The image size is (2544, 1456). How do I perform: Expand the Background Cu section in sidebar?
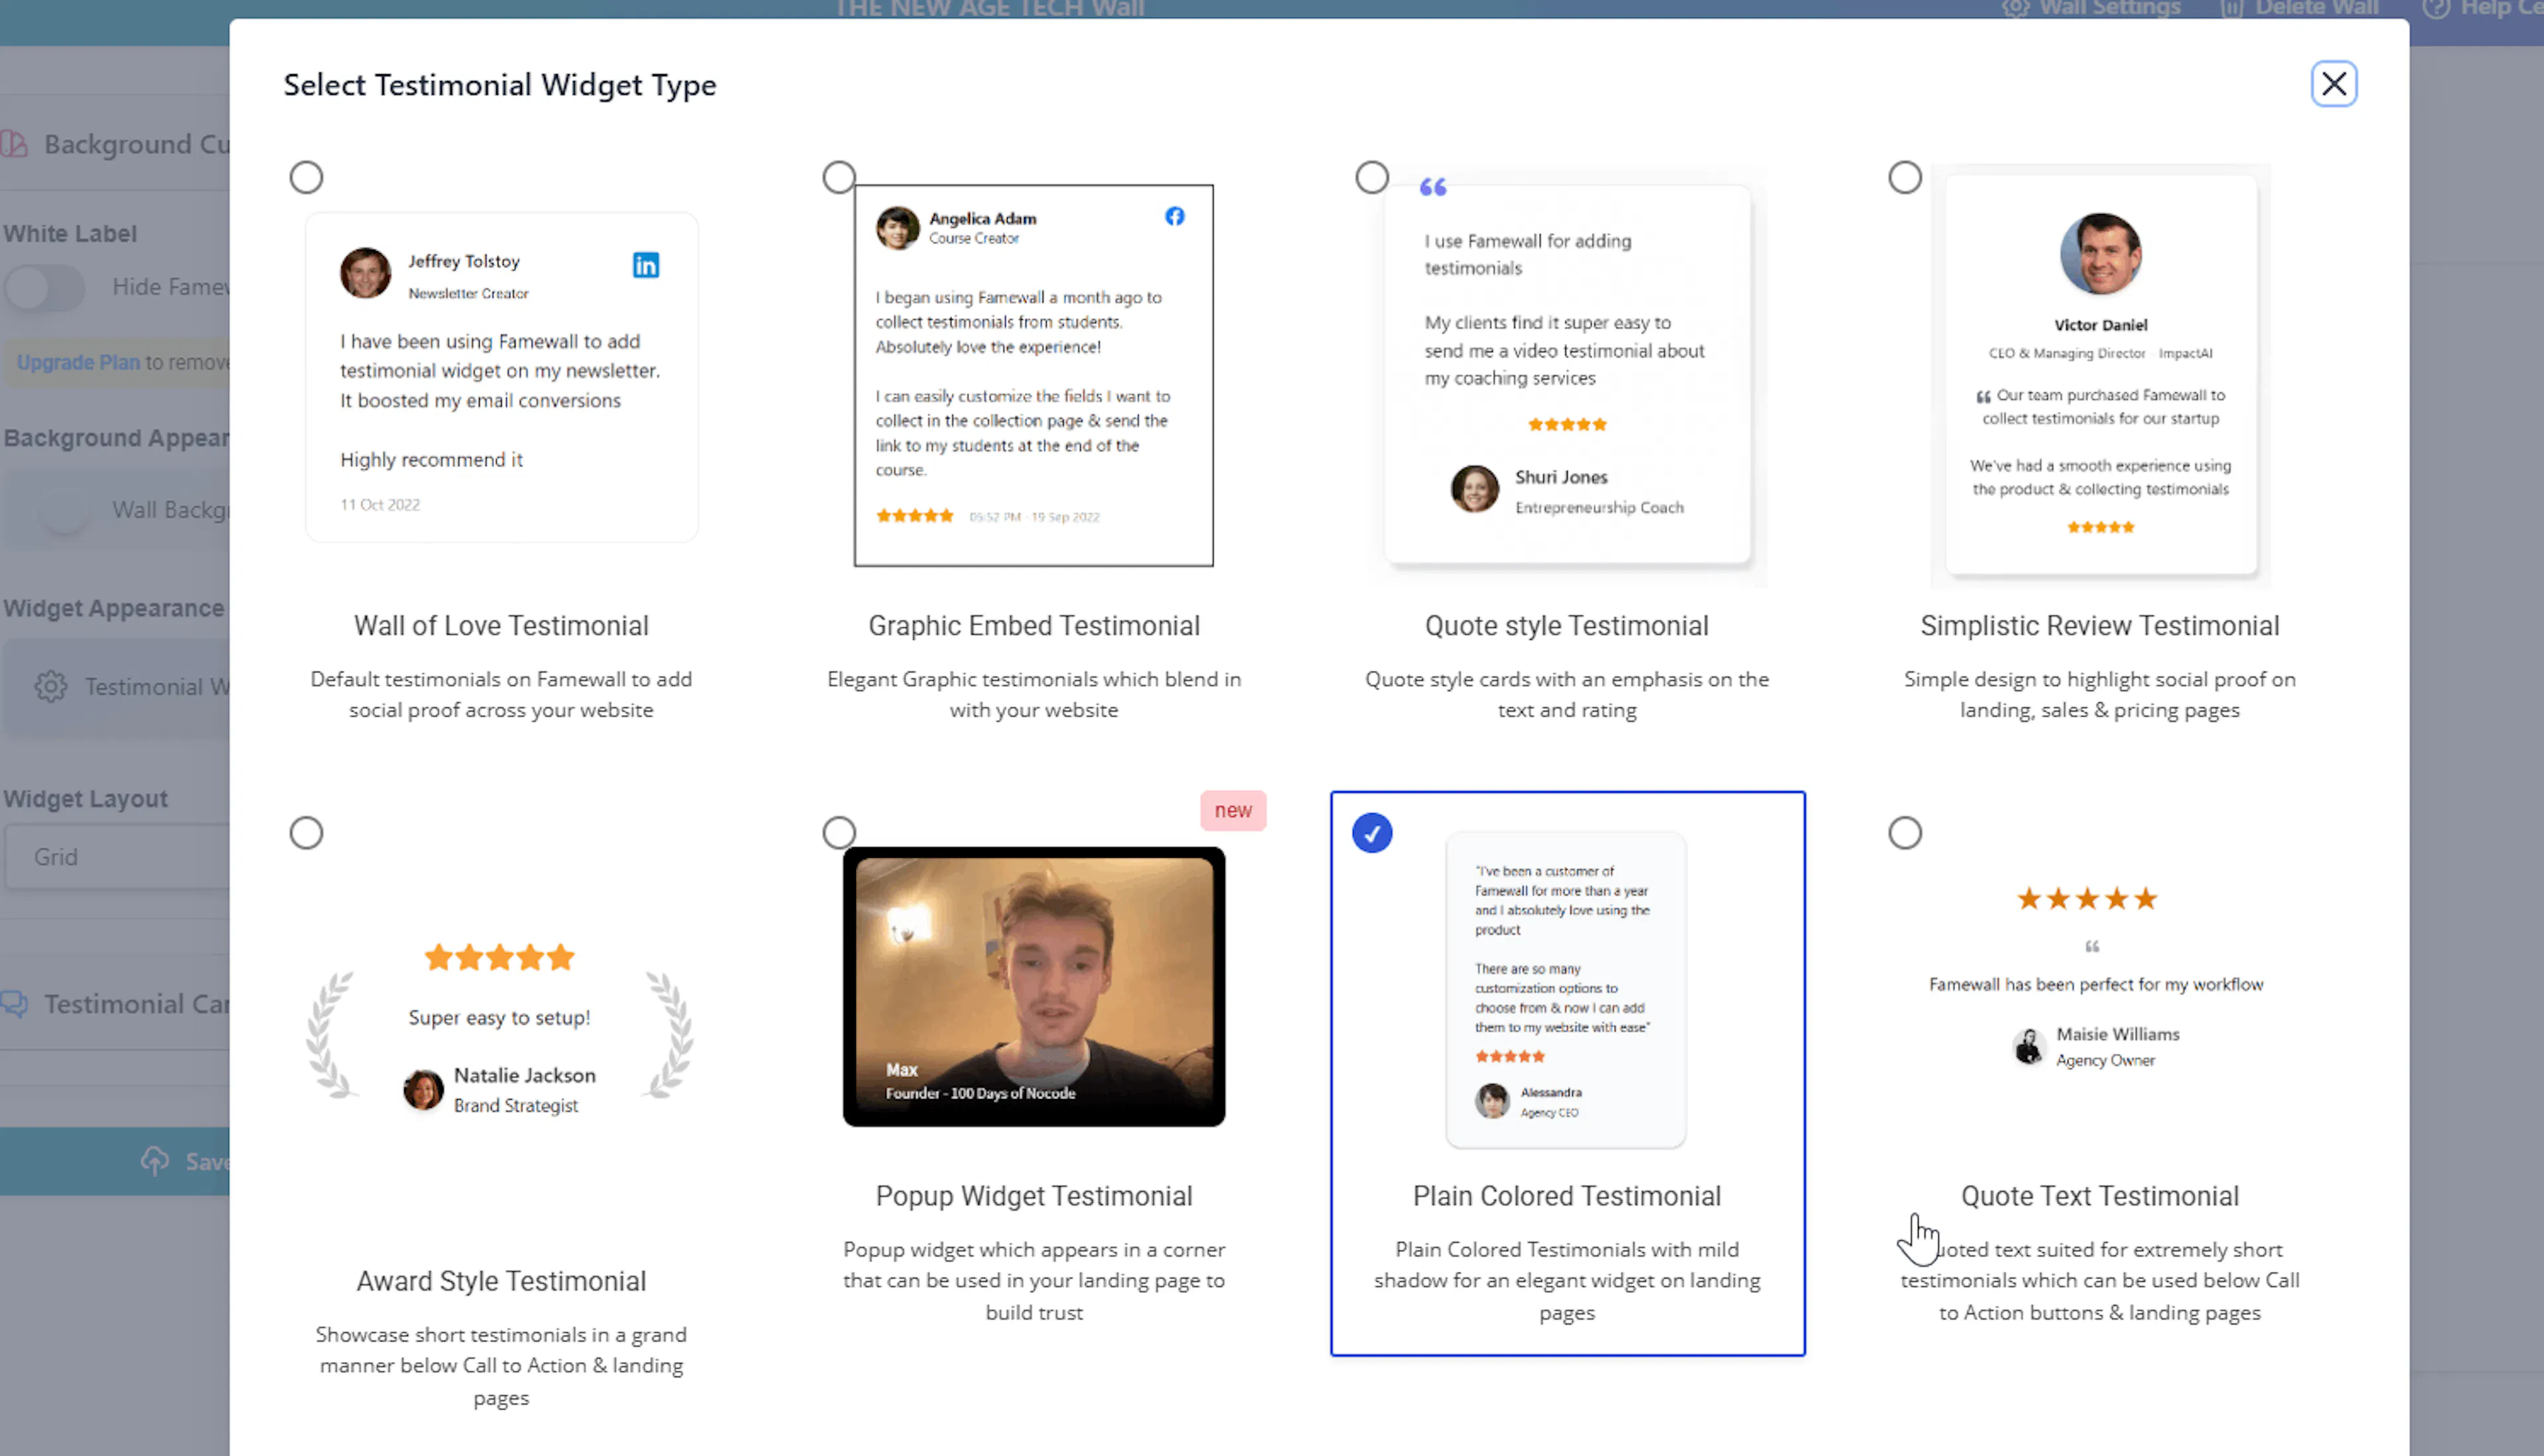pos(115,144)
